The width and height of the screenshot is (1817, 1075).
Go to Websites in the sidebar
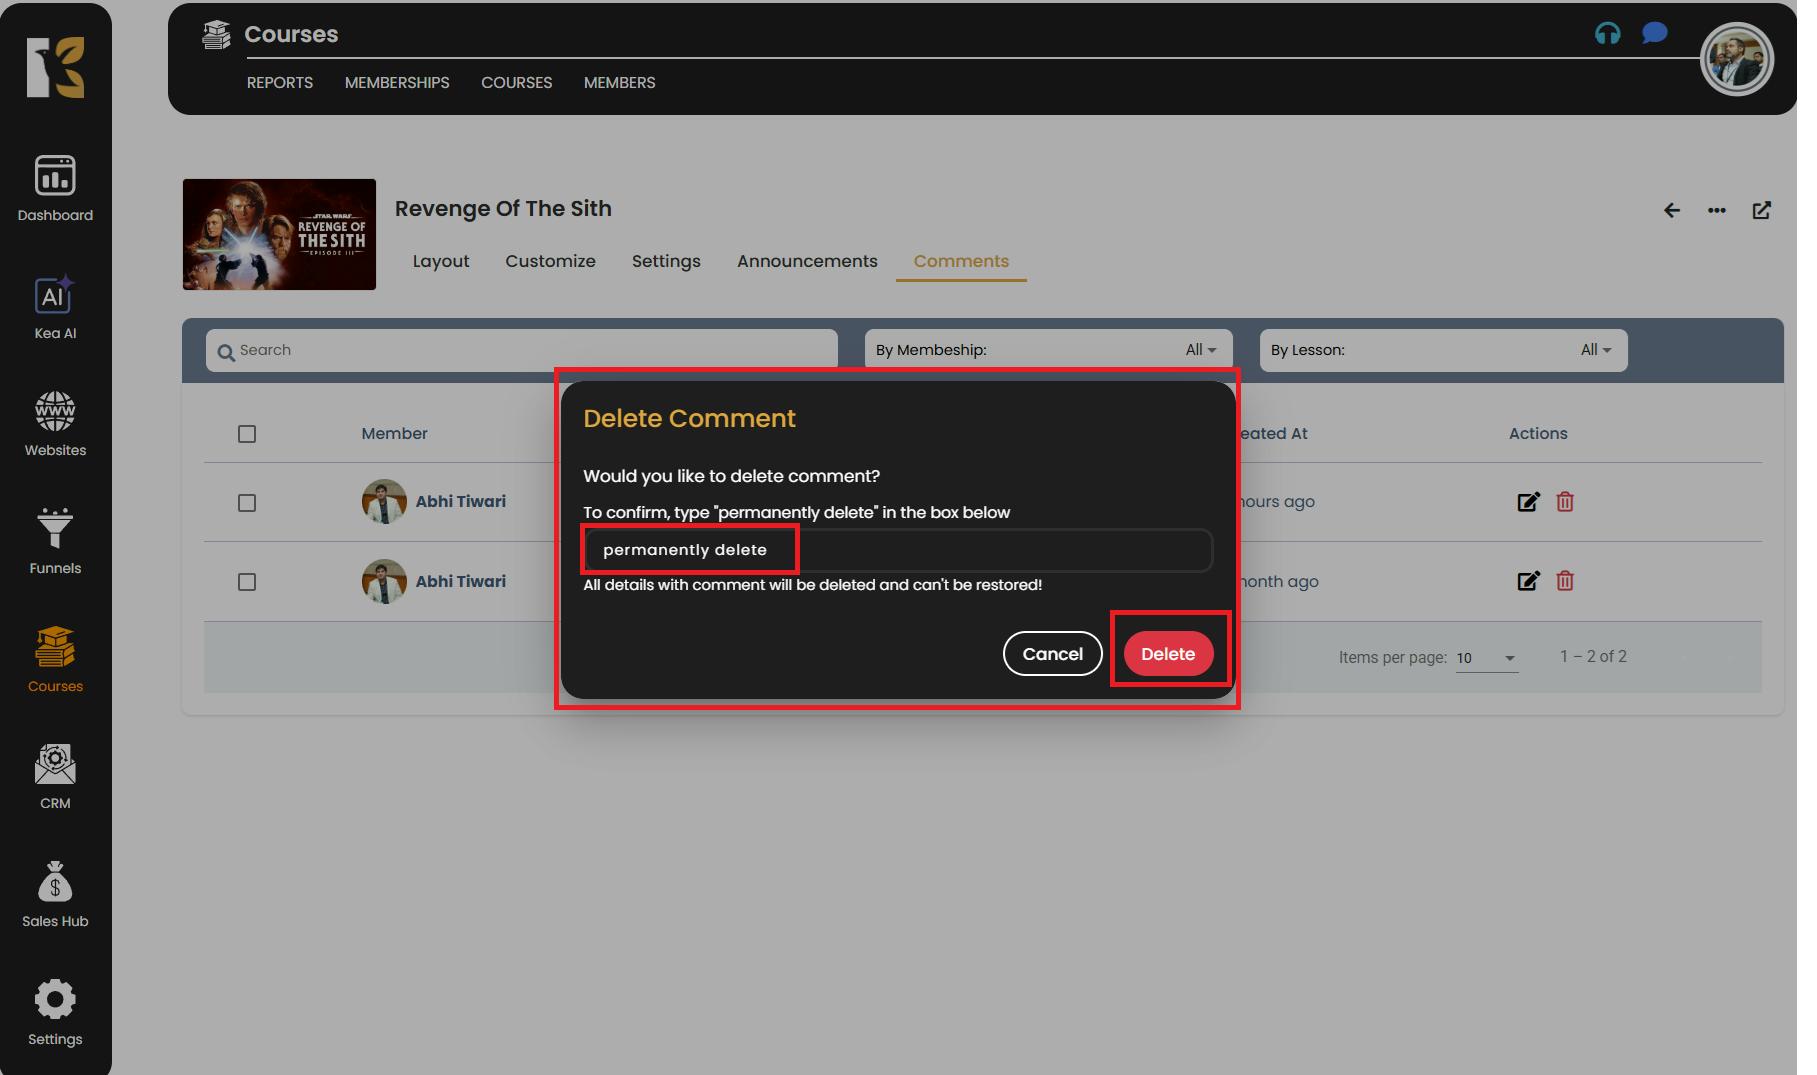coord(55,413)
